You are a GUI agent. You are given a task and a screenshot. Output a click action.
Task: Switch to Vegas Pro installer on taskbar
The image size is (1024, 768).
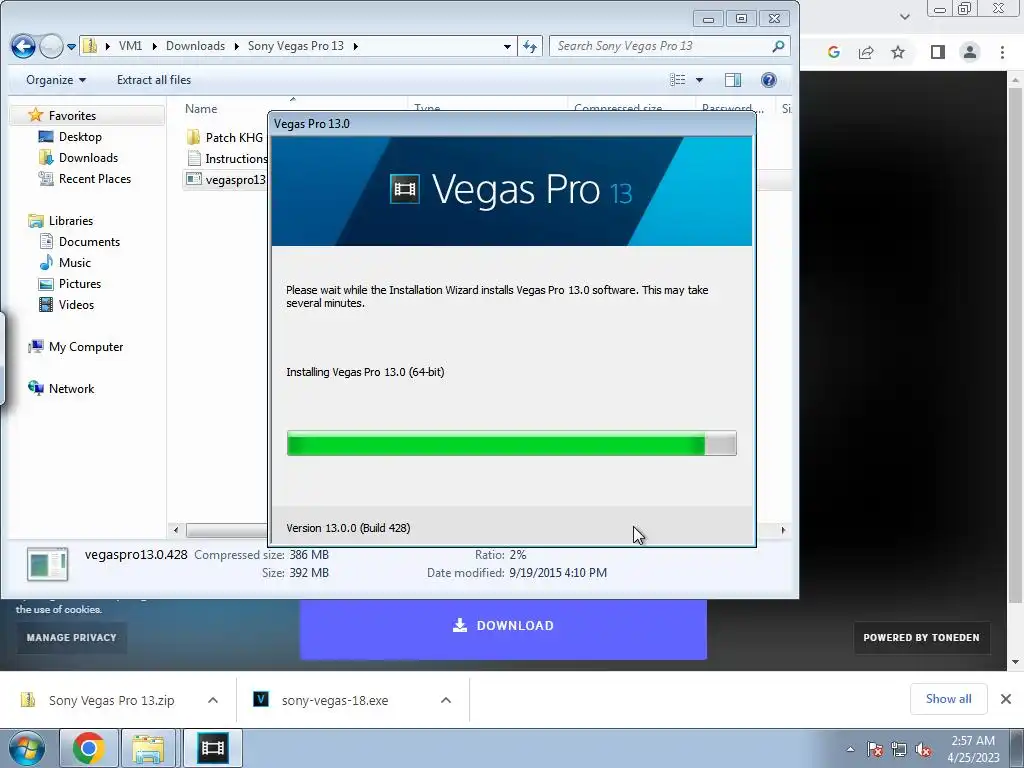pyautogui.click(x=213, y=748)
